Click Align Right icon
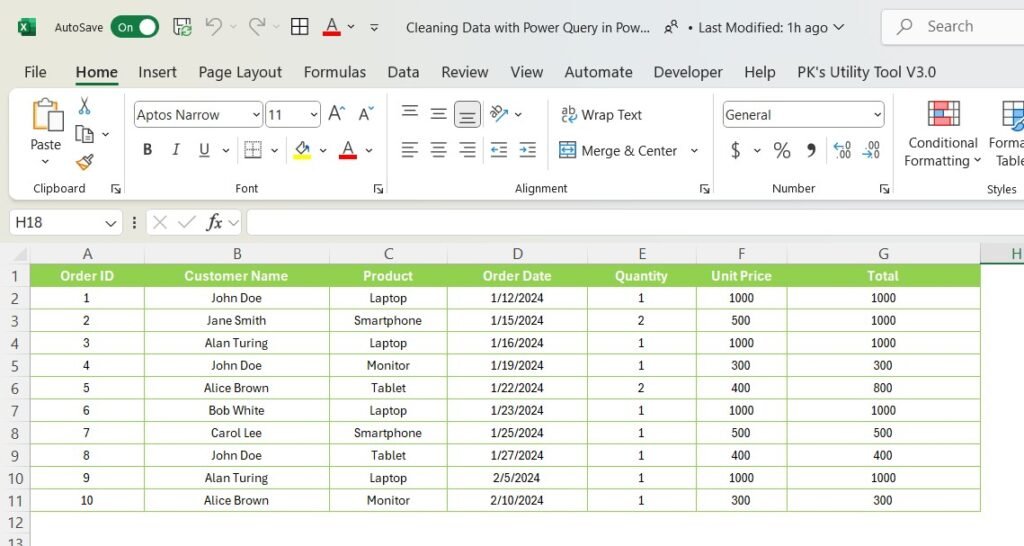1024x546 pixels. [x=467, y=150]
